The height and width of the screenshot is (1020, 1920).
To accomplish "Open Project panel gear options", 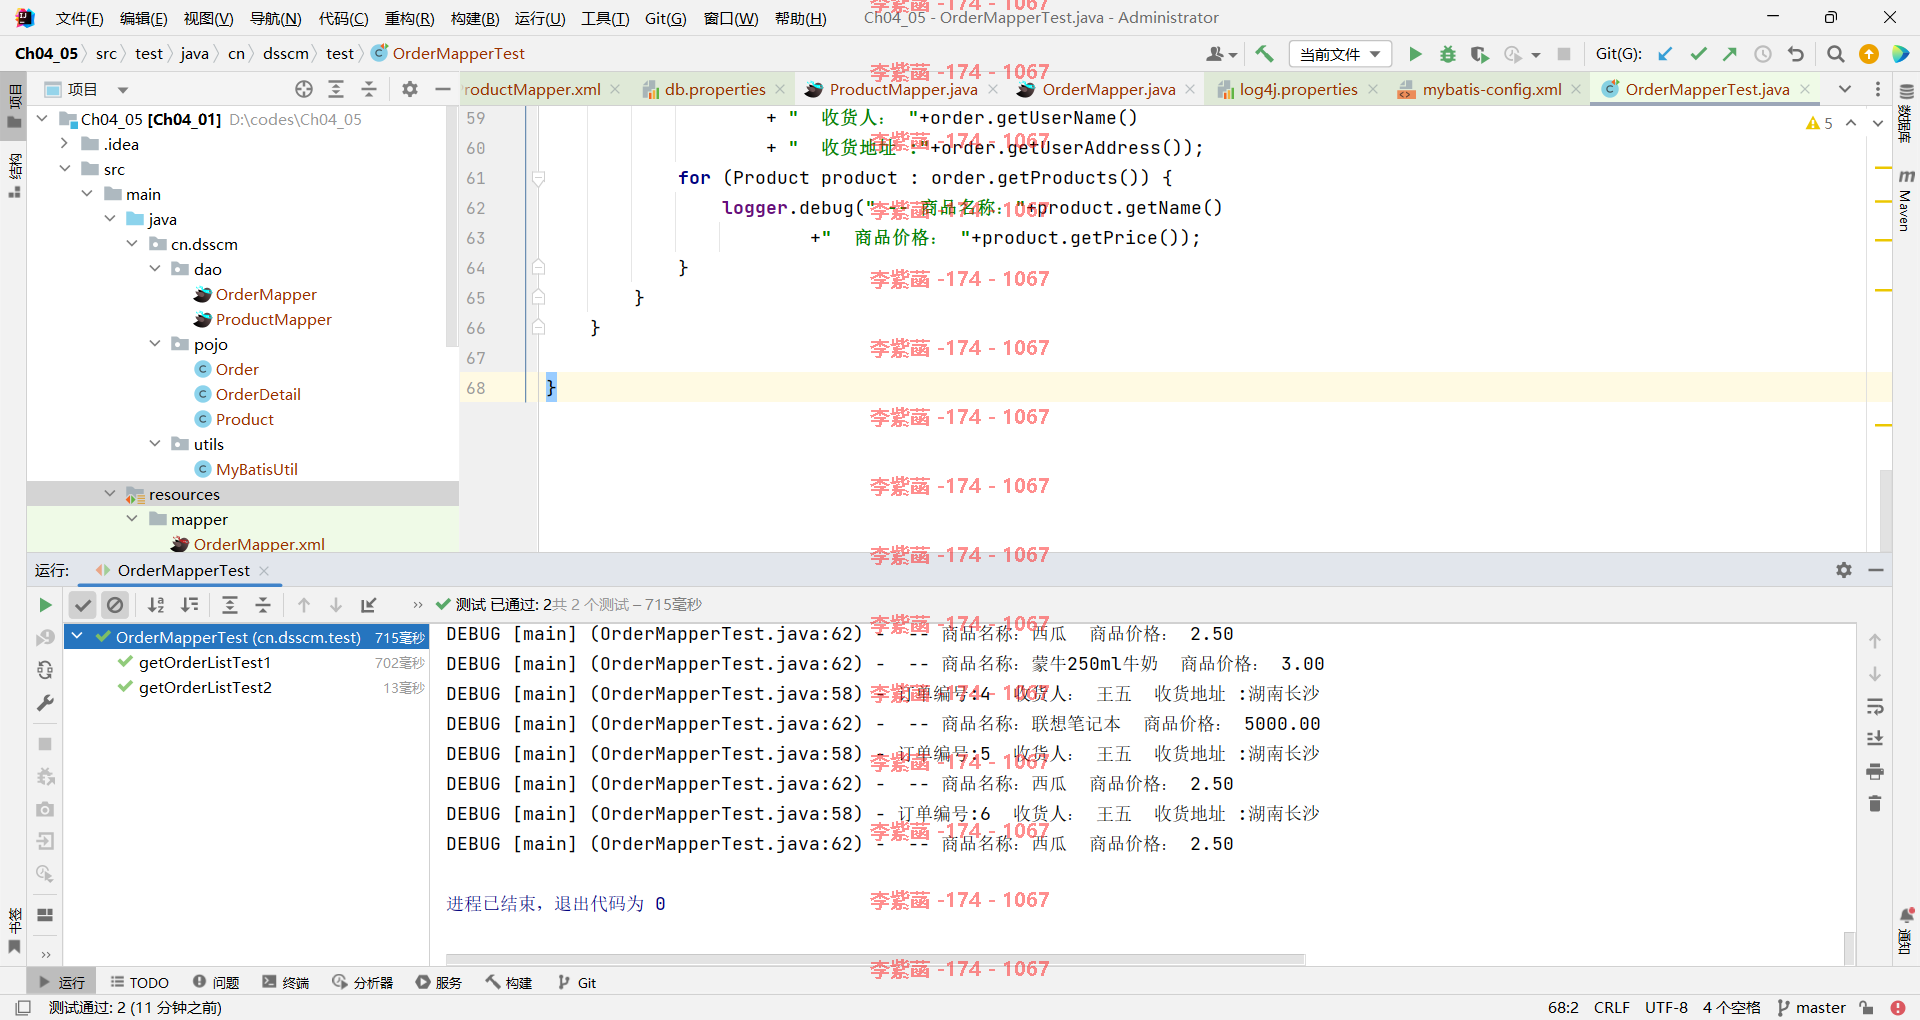I will 410,89.
